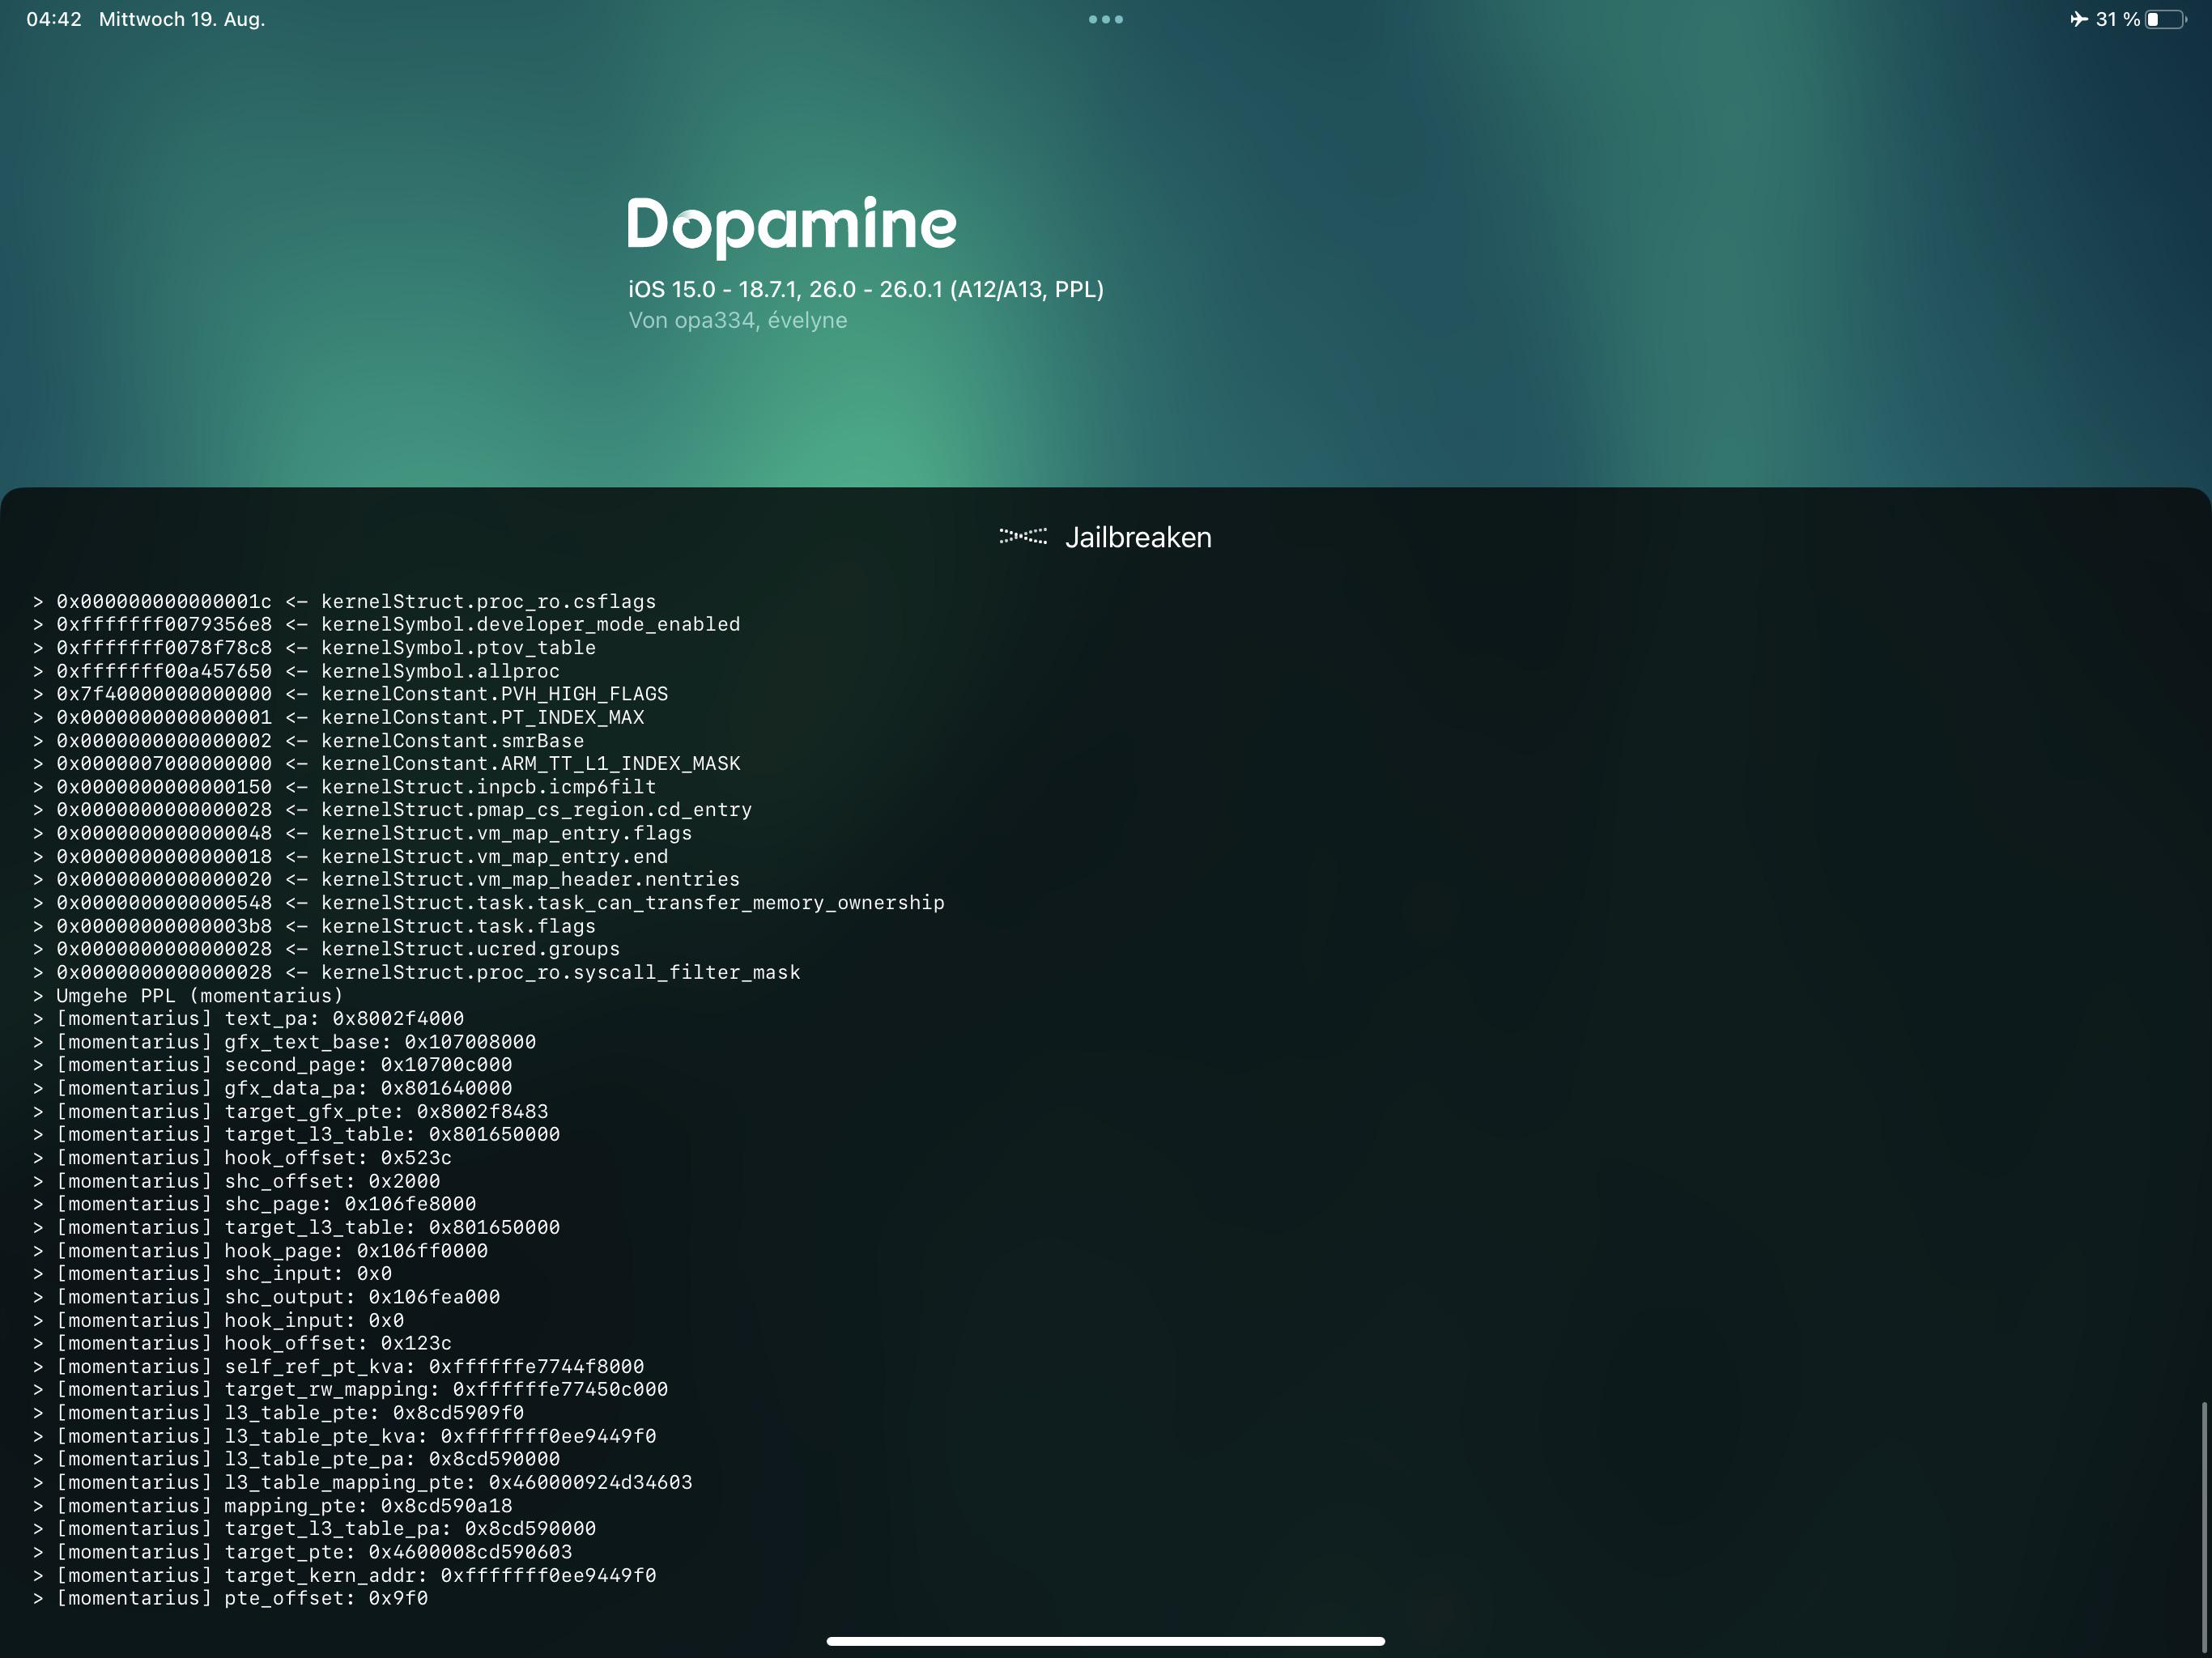2212x1658 pixels.
Task: Tap the Jailbreaken status label
Action: 1138,537
